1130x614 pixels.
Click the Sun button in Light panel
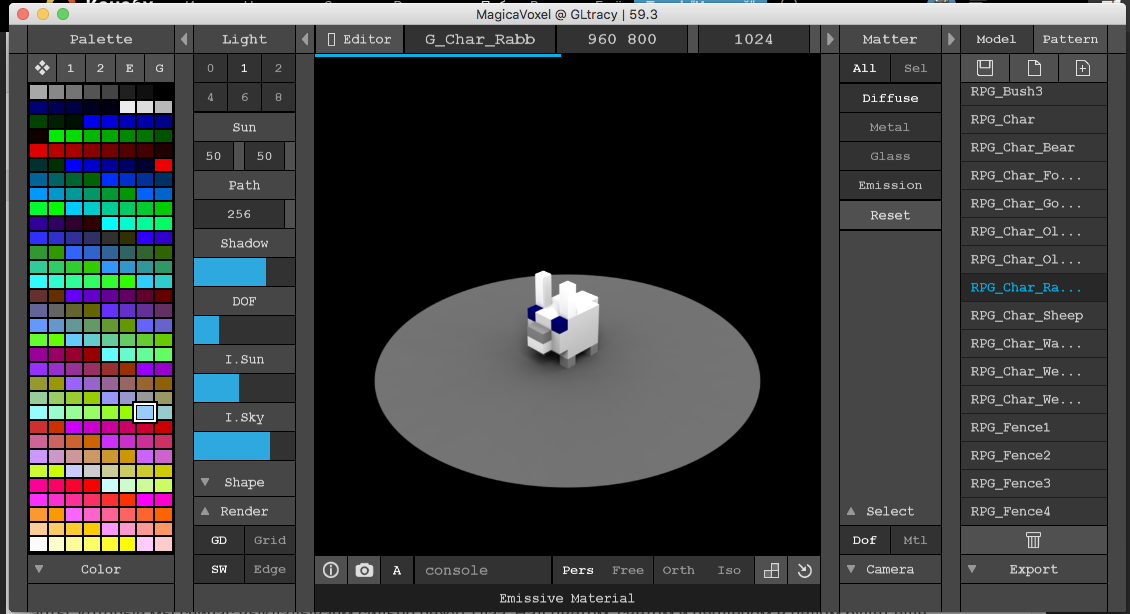244,127
